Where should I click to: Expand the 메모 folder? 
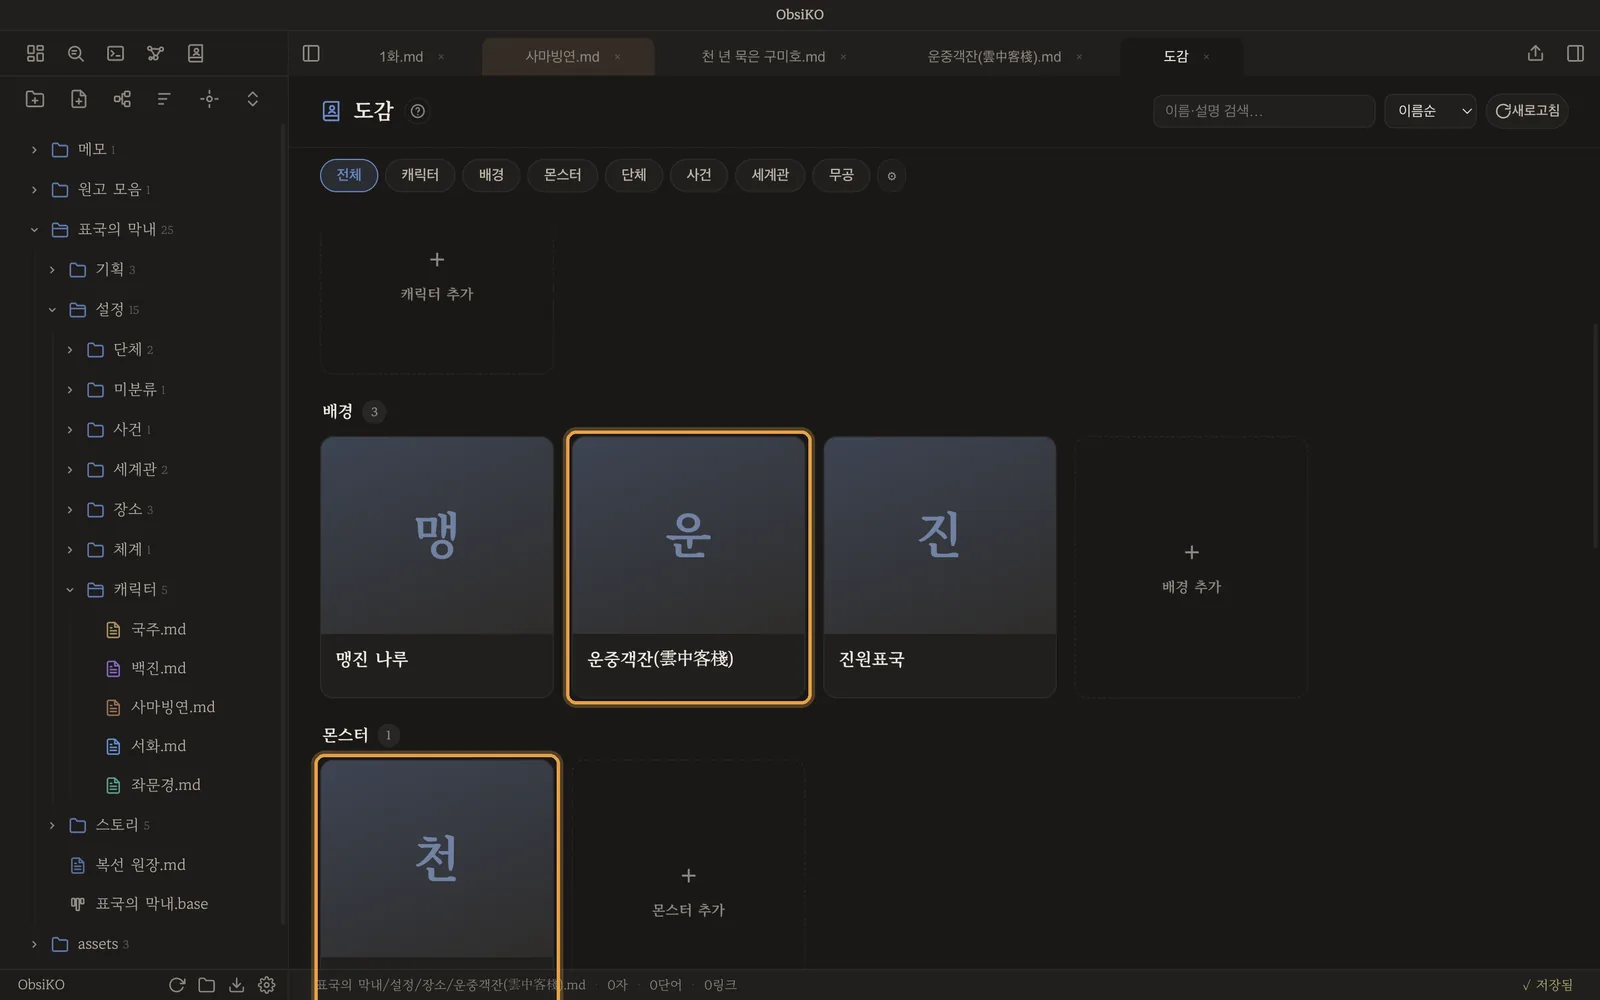pos(34,150)
